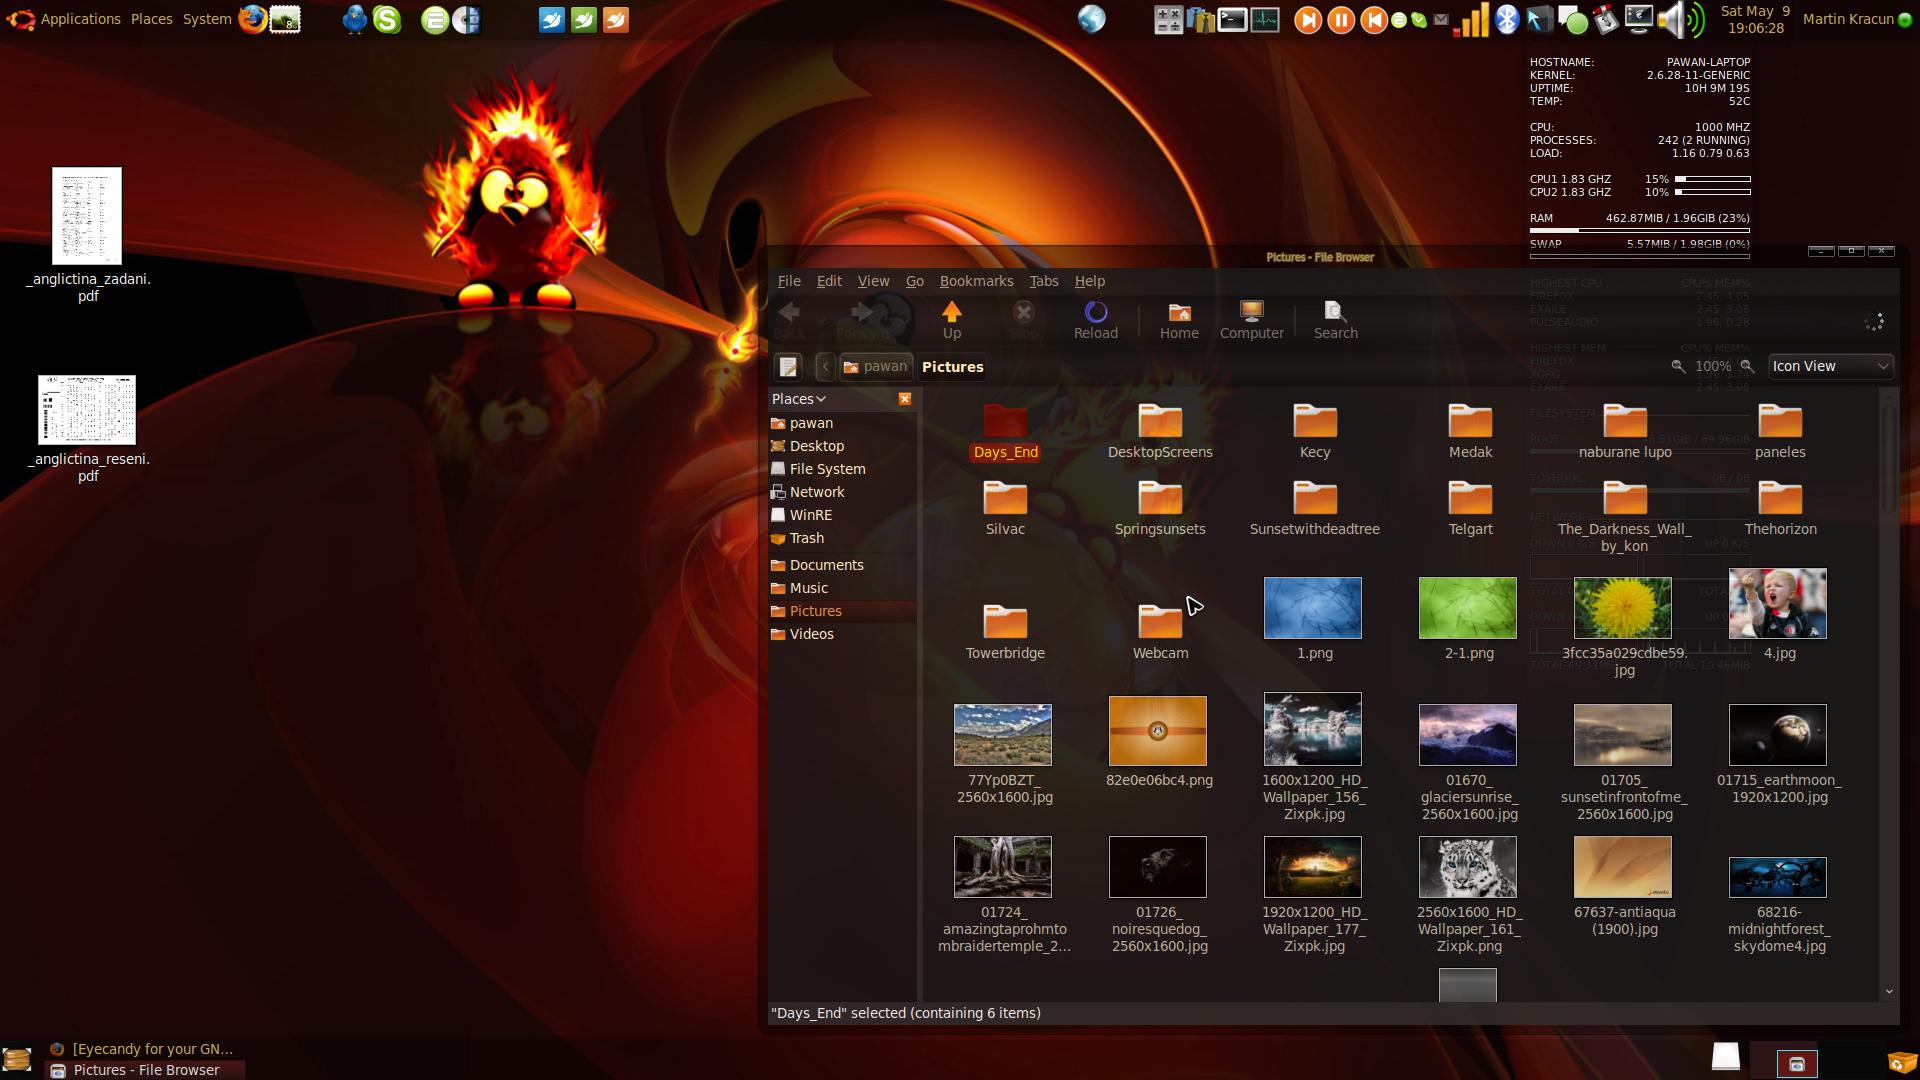Toggle text-based location bar edit icon
The image size is (1920, 1080).
788,367
